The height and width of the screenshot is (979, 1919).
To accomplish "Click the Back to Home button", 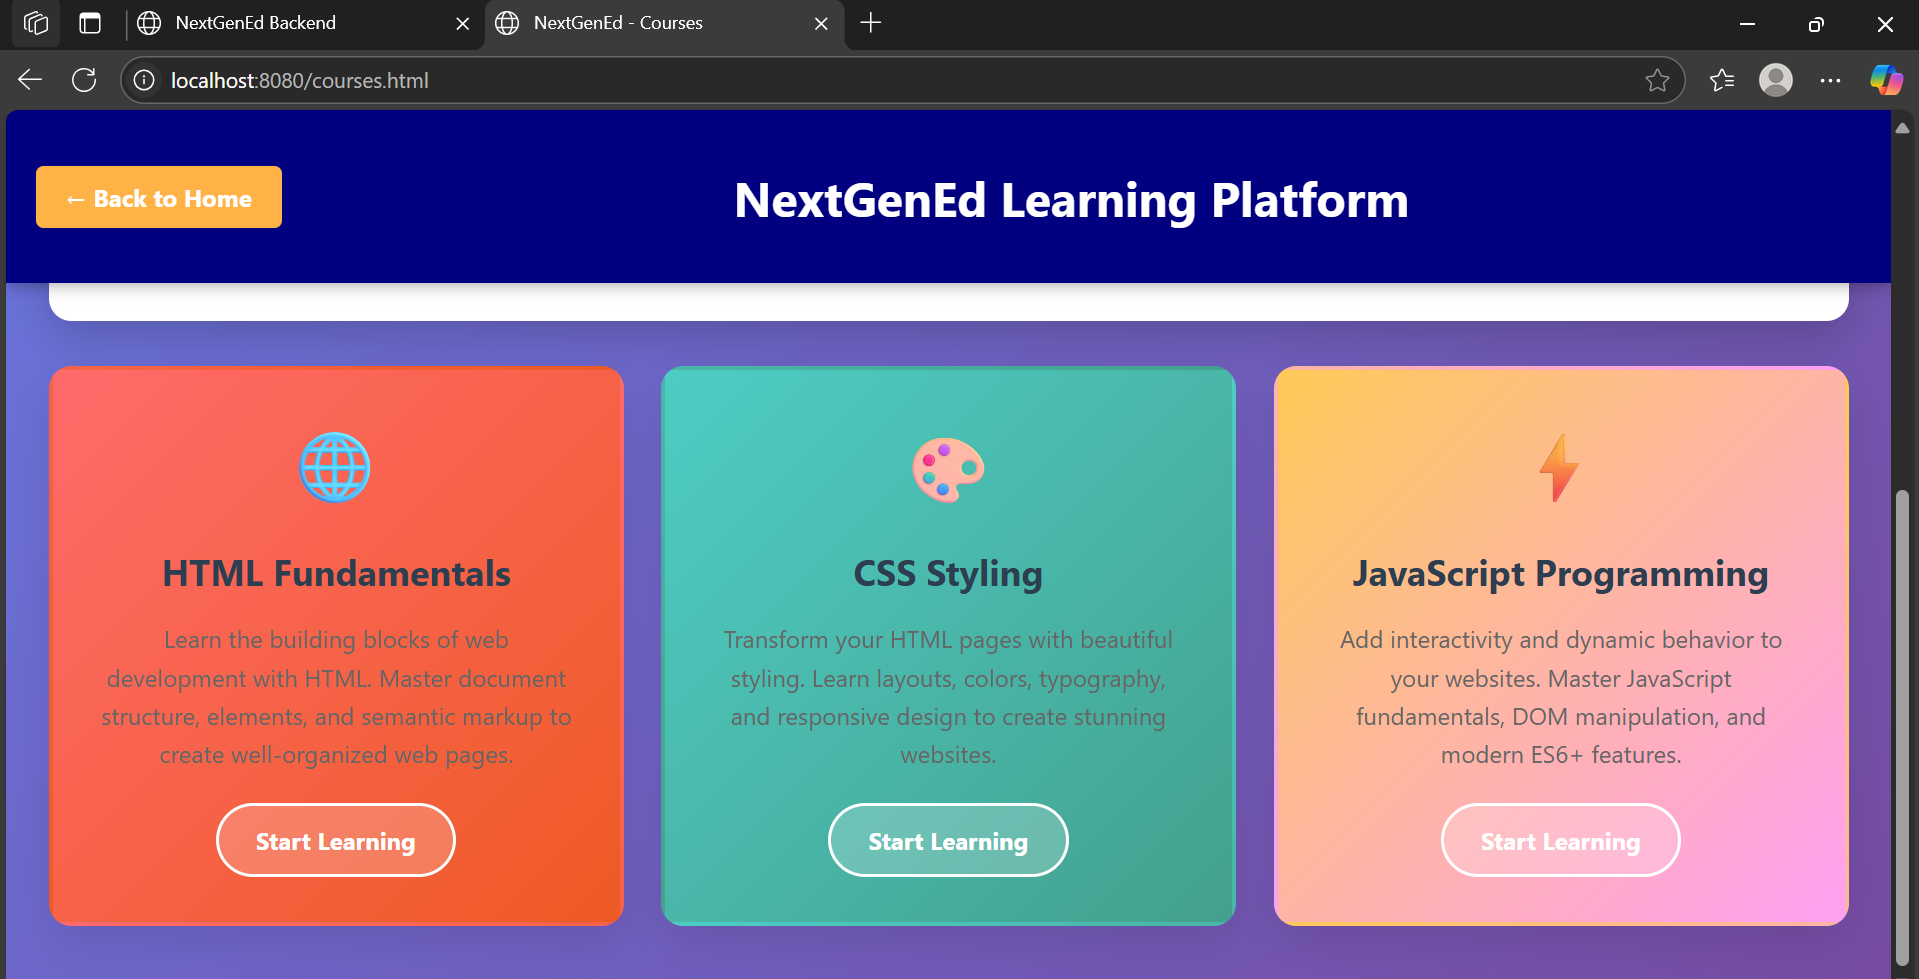I will pyautogui.click(x=159, y=197).
